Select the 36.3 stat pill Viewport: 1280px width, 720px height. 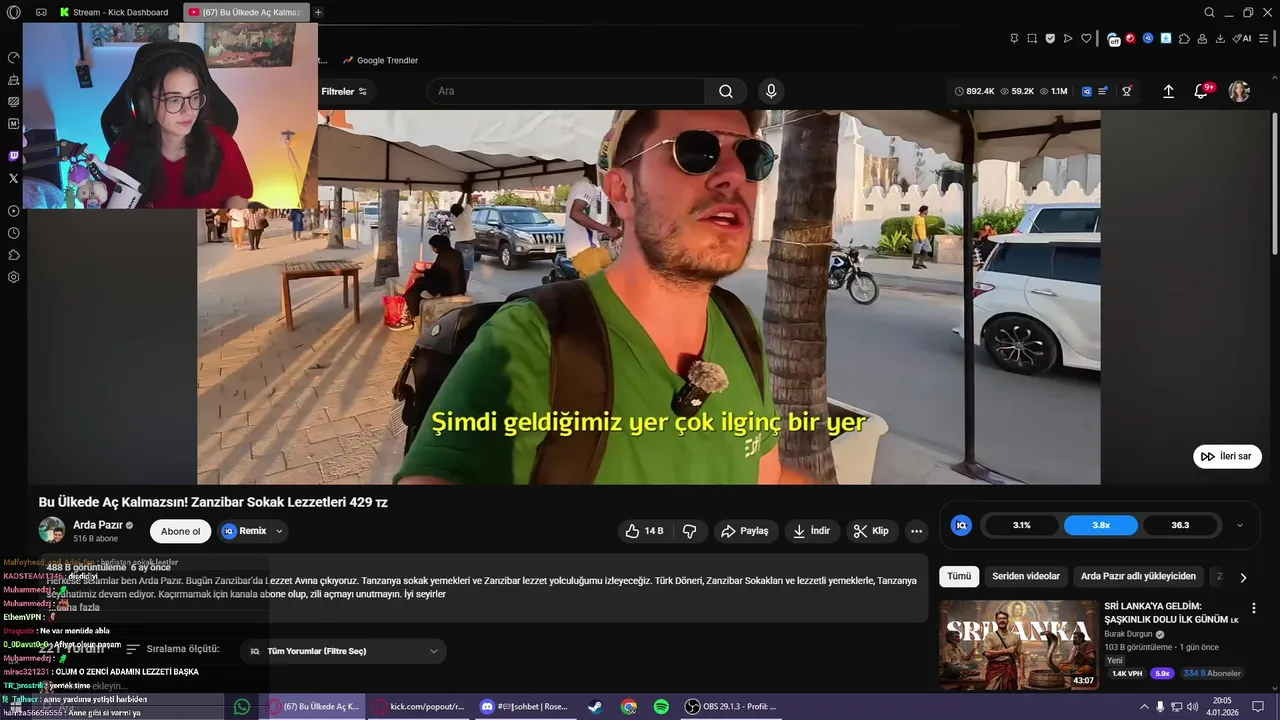coord(1180,525)
